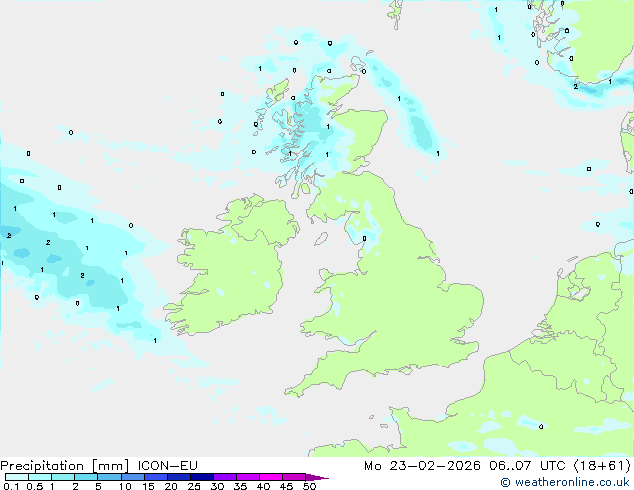The width and height of the screenshot is (634, 490).
Task: Click the '0.5' legend scale label
Action: pos(34,486)
